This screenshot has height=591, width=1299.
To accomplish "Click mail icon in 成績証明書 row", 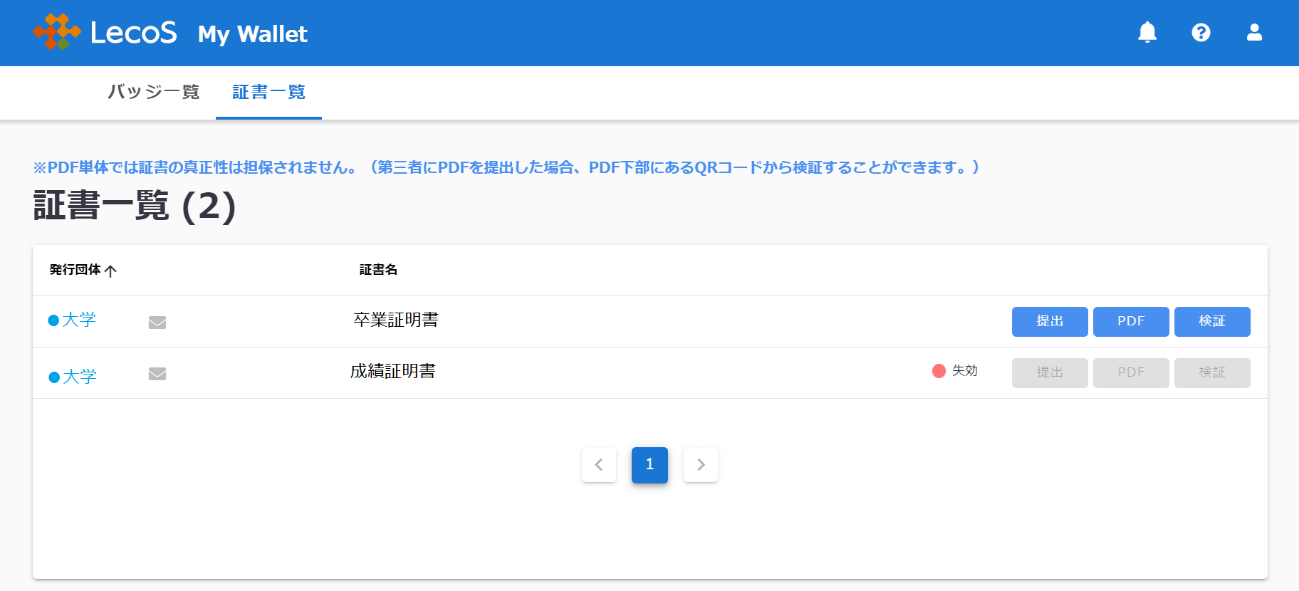I will 157,374.
